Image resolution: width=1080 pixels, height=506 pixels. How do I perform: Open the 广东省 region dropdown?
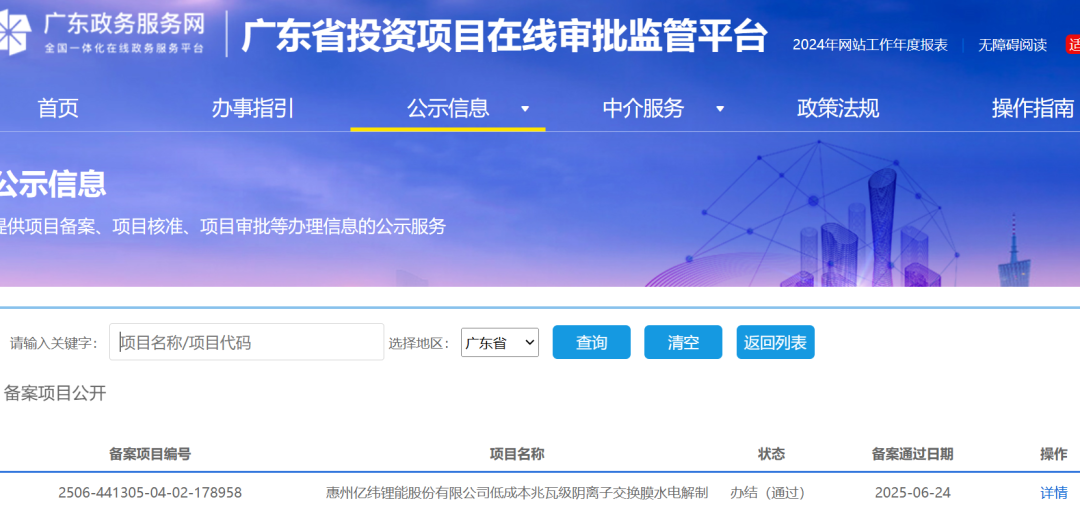(x=499, y=342)
